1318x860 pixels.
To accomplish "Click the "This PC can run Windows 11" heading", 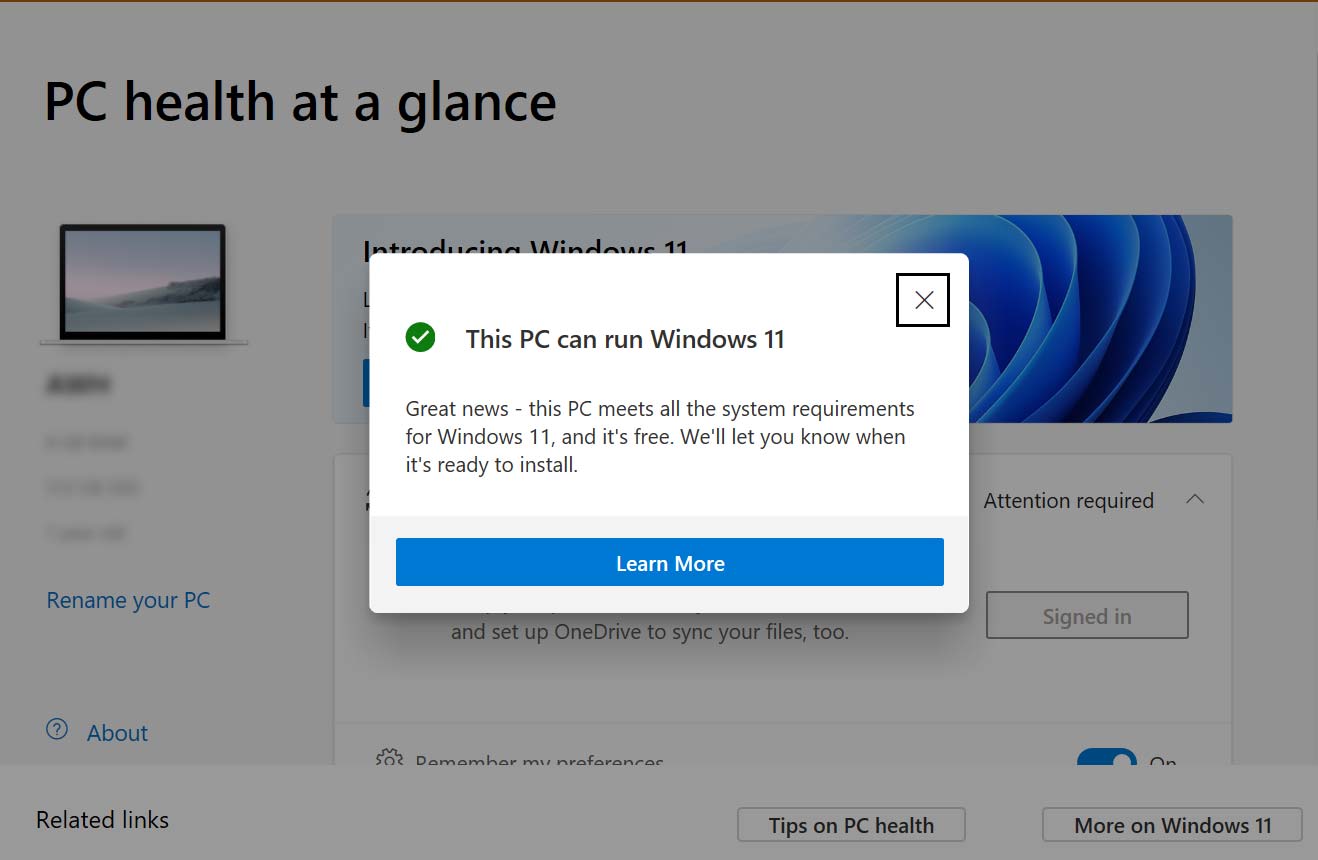I will 625,339.
